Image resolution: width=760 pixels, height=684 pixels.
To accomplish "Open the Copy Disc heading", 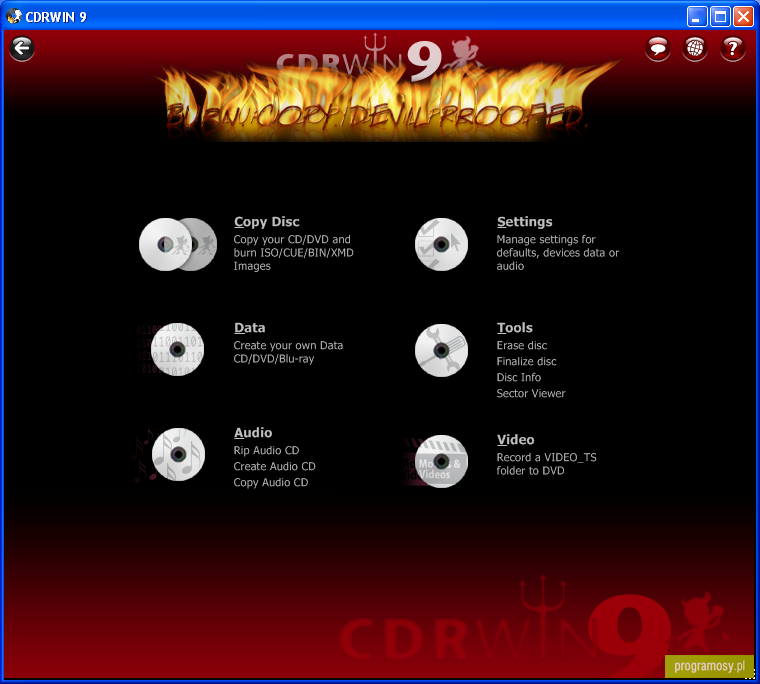I will [267, 222].
